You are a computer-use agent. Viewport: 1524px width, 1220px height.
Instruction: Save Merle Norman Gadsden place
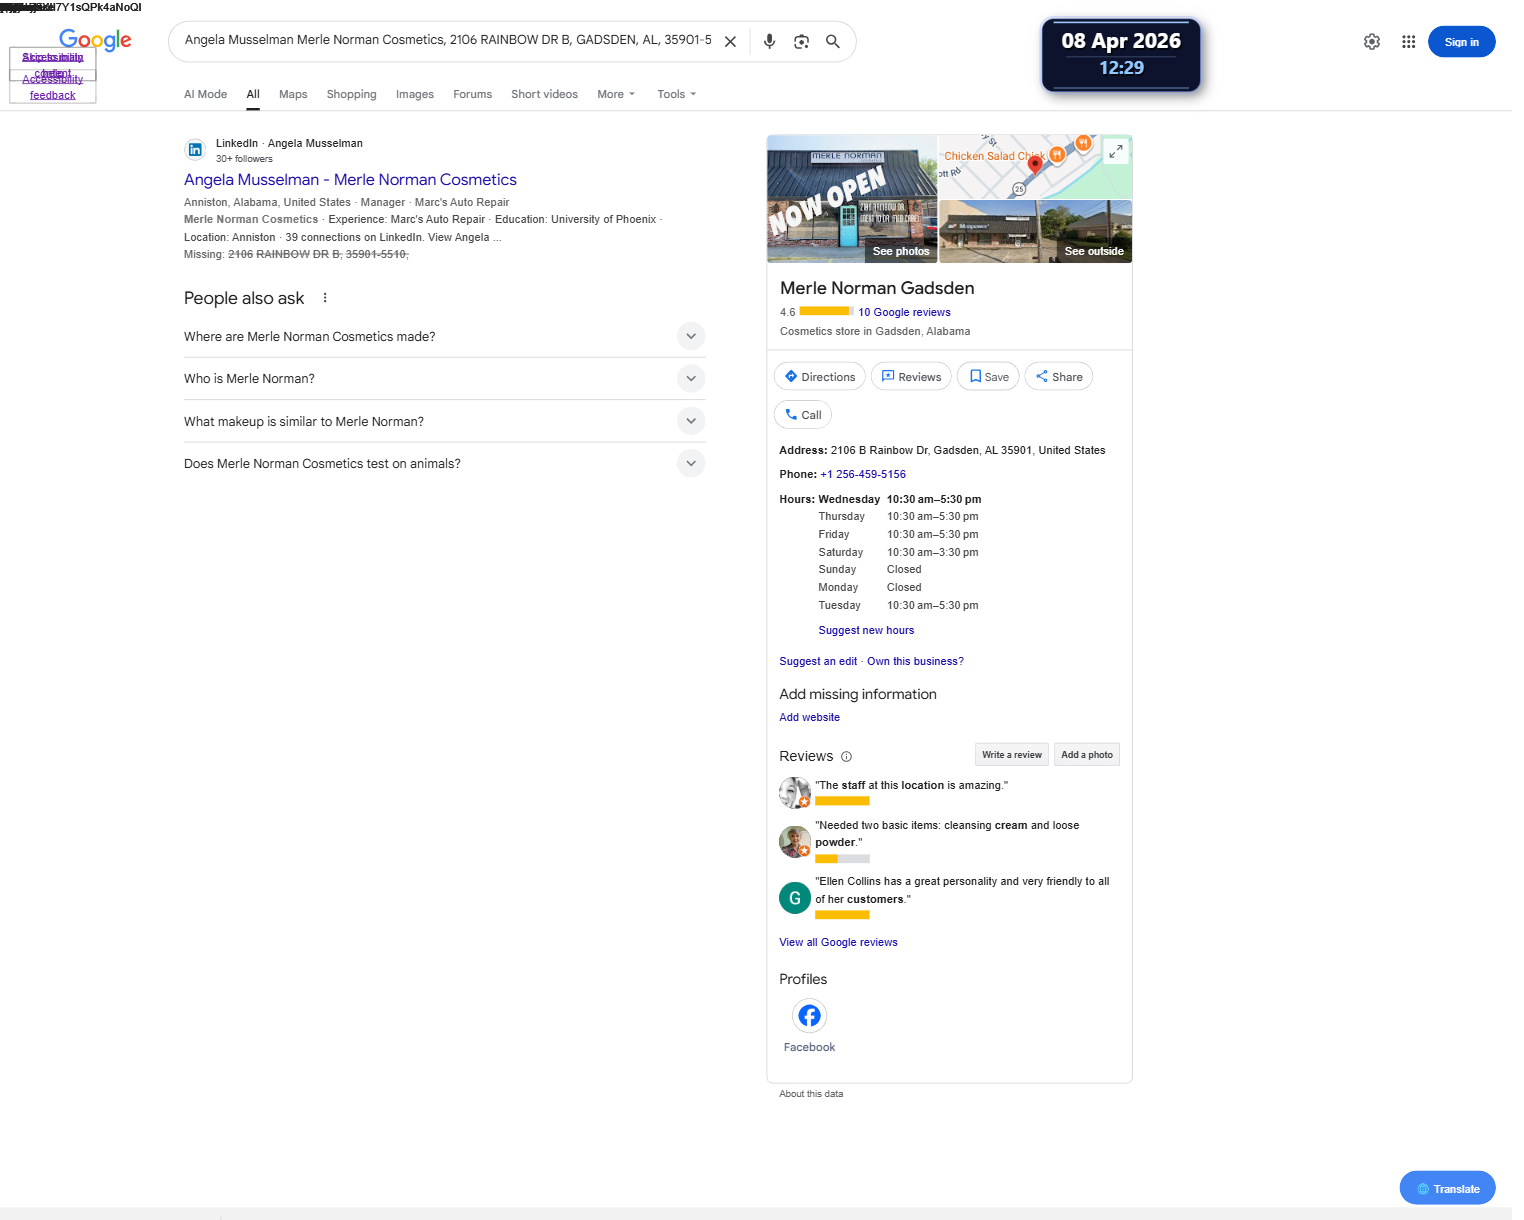988,377
